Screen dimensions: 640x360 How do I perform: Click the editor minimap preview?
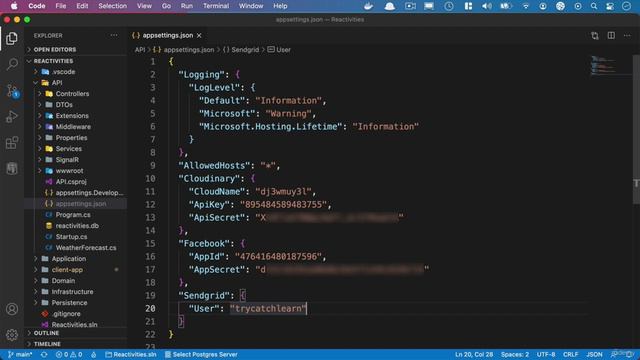click(x=604, y=65)
